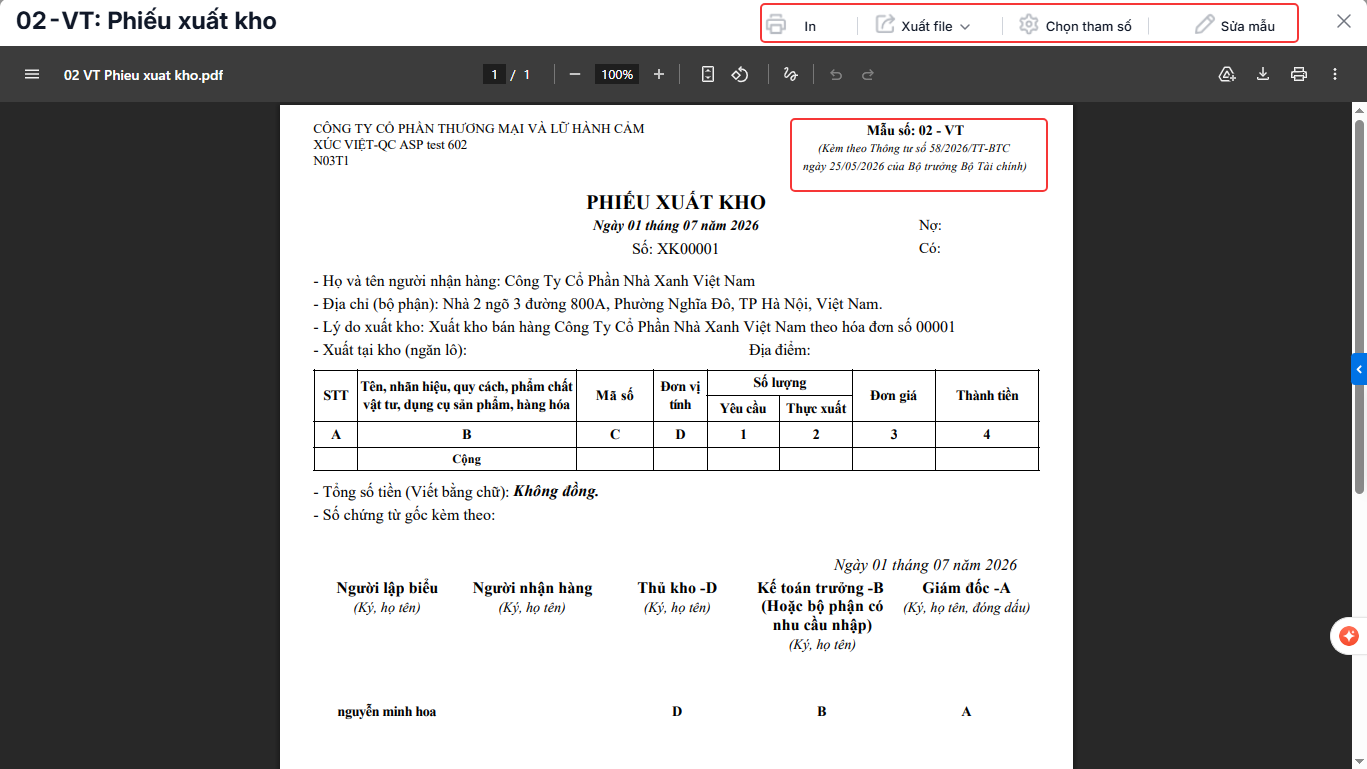
Task: Close the Phiếu xuất kho preview
Action: 1344,21
